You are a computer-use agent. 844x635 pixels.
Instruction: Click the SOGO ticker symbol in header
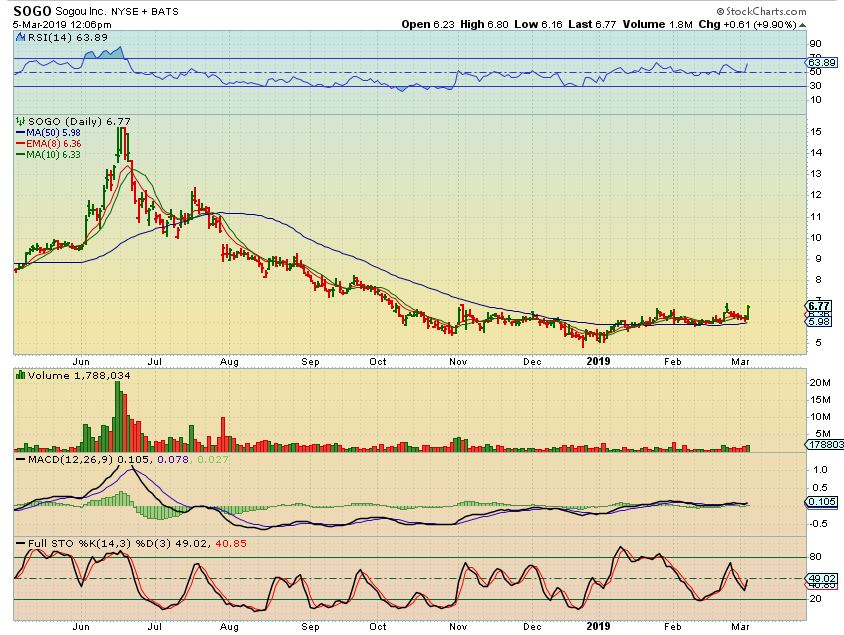(x=33, y=9)
